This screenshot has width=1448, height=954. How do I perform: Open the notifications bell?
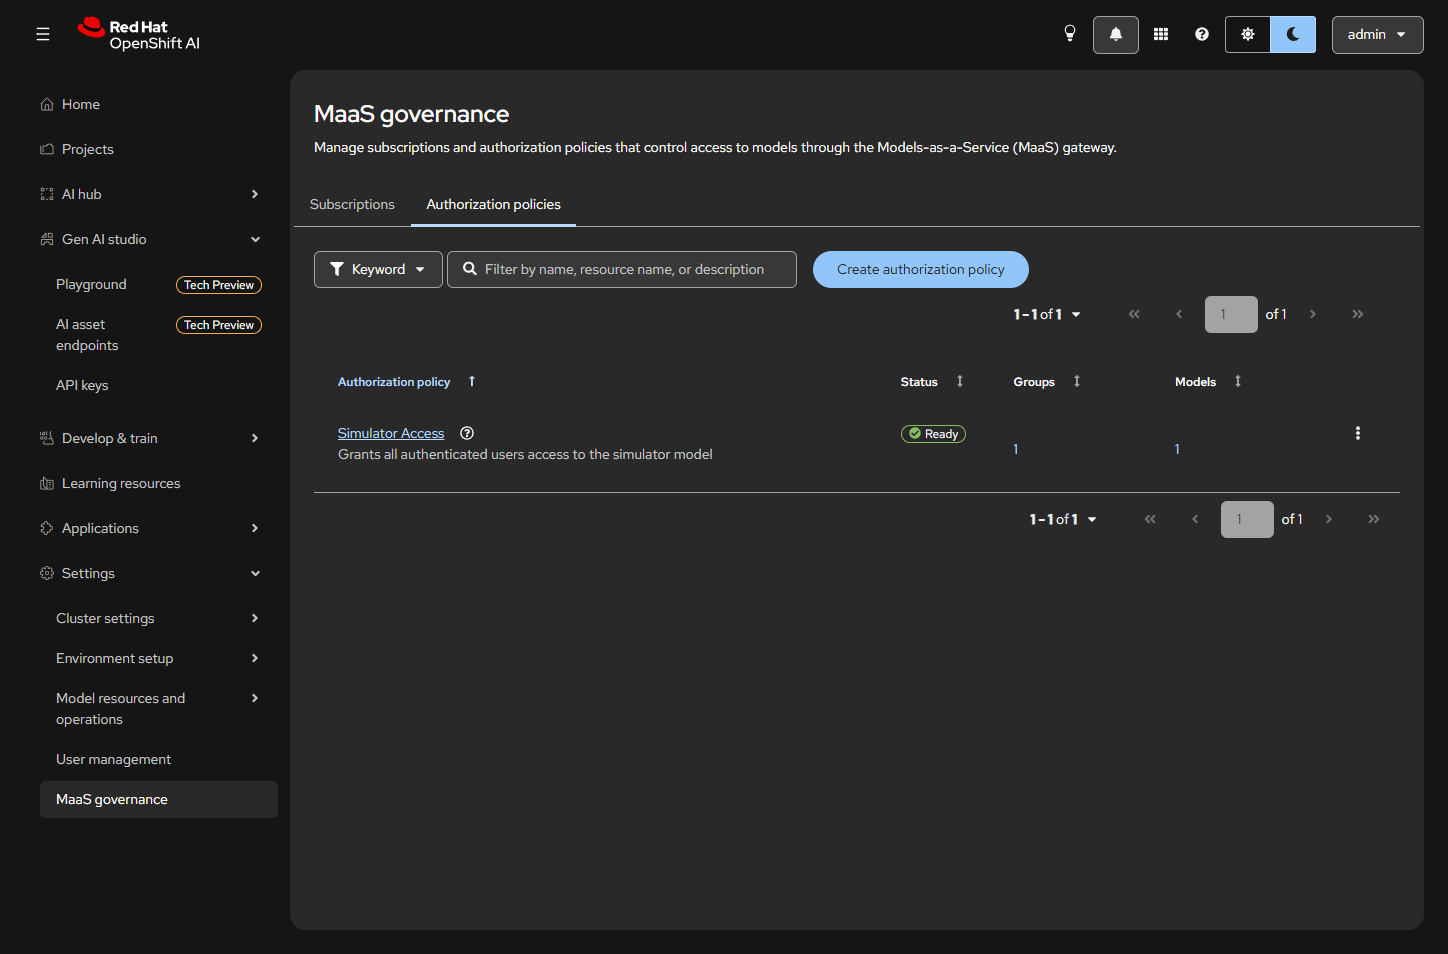[x=1116, y=34]
